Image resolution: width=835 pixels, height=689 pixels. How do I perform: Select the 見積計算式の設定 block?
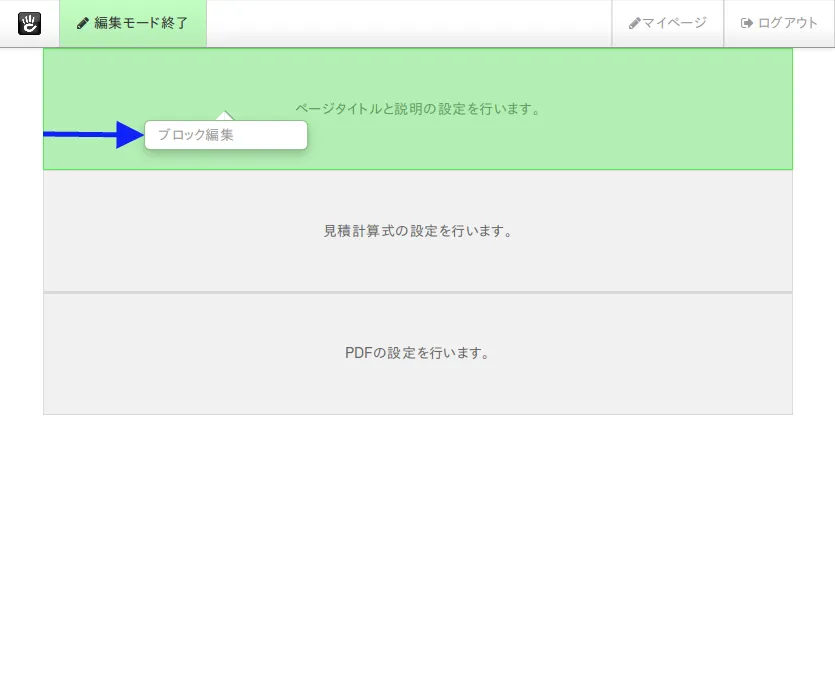[x=417, y=231]
